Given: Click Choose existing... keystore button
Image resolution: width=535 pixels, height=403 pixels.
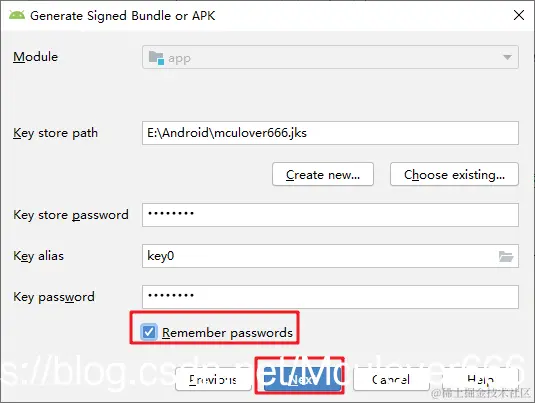Looking at the screenshot, I should pos(454,174).
